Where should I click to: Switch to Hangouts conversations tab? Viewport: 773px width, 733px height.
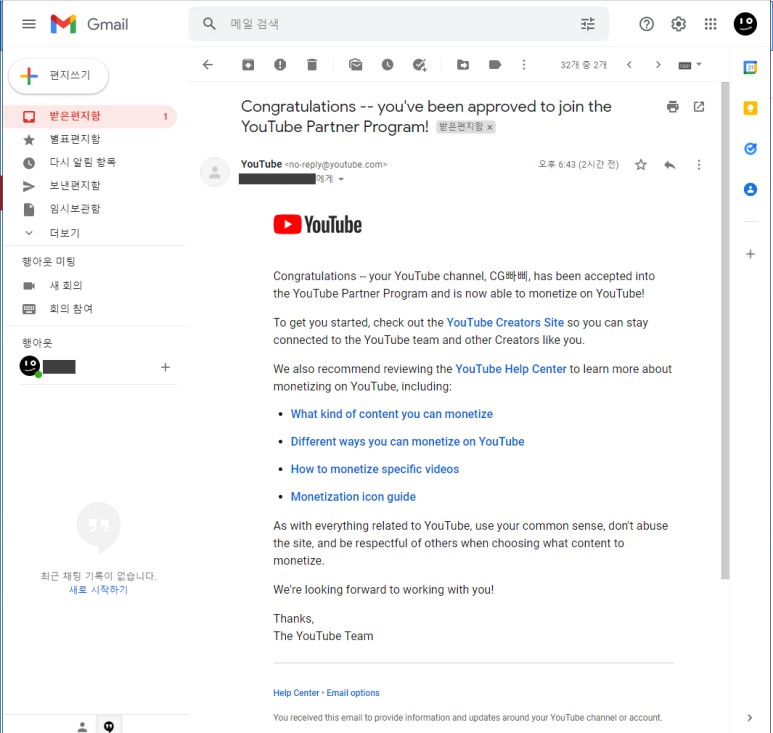click(109, 726)
